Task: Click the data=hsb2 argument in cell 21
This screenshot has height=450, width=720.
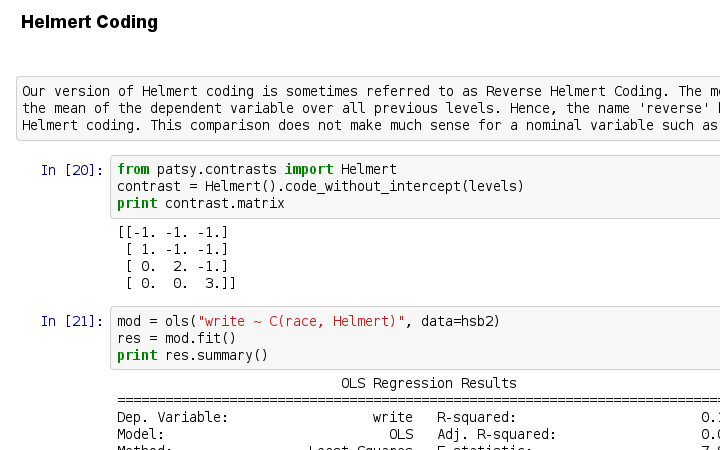Action: (x=460, y=321)
